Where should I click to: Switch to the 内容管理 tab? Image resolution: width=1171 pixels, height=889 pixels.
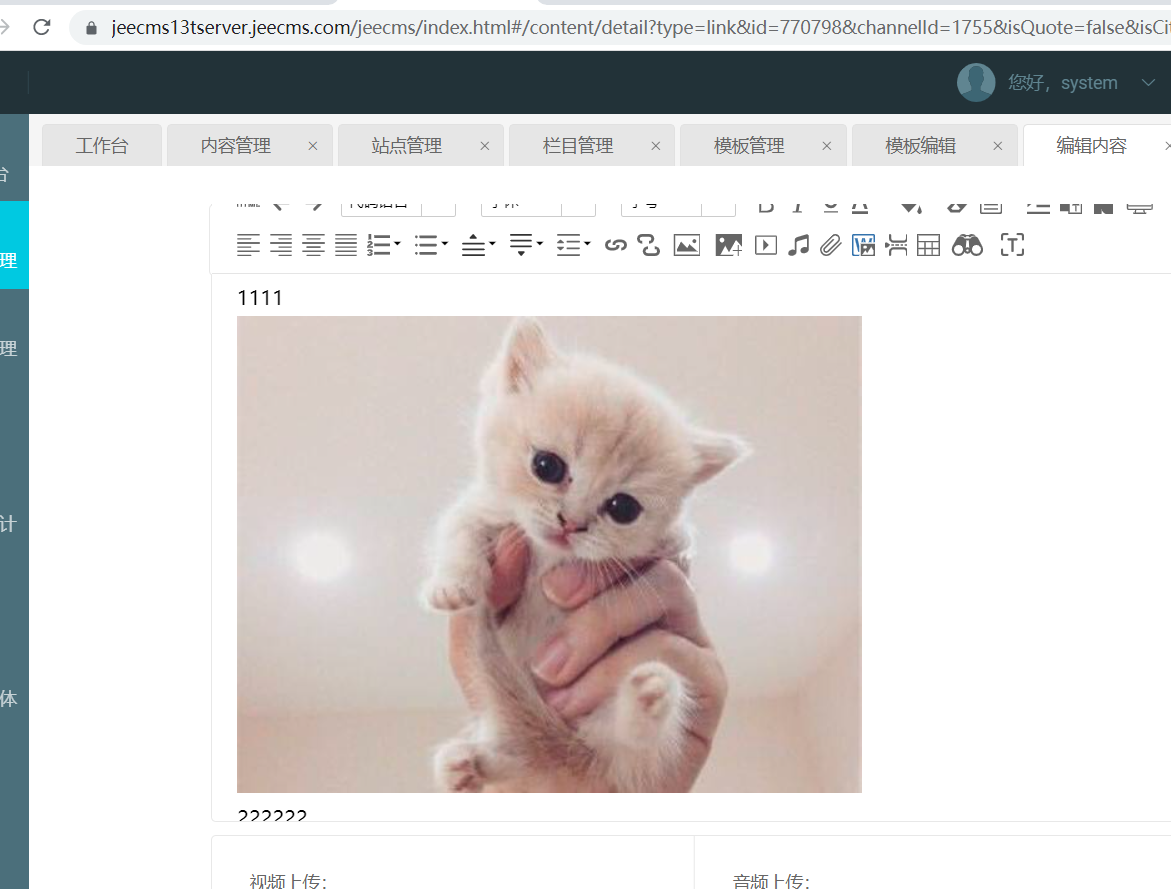pyautogui.click(x=236, y=146)
